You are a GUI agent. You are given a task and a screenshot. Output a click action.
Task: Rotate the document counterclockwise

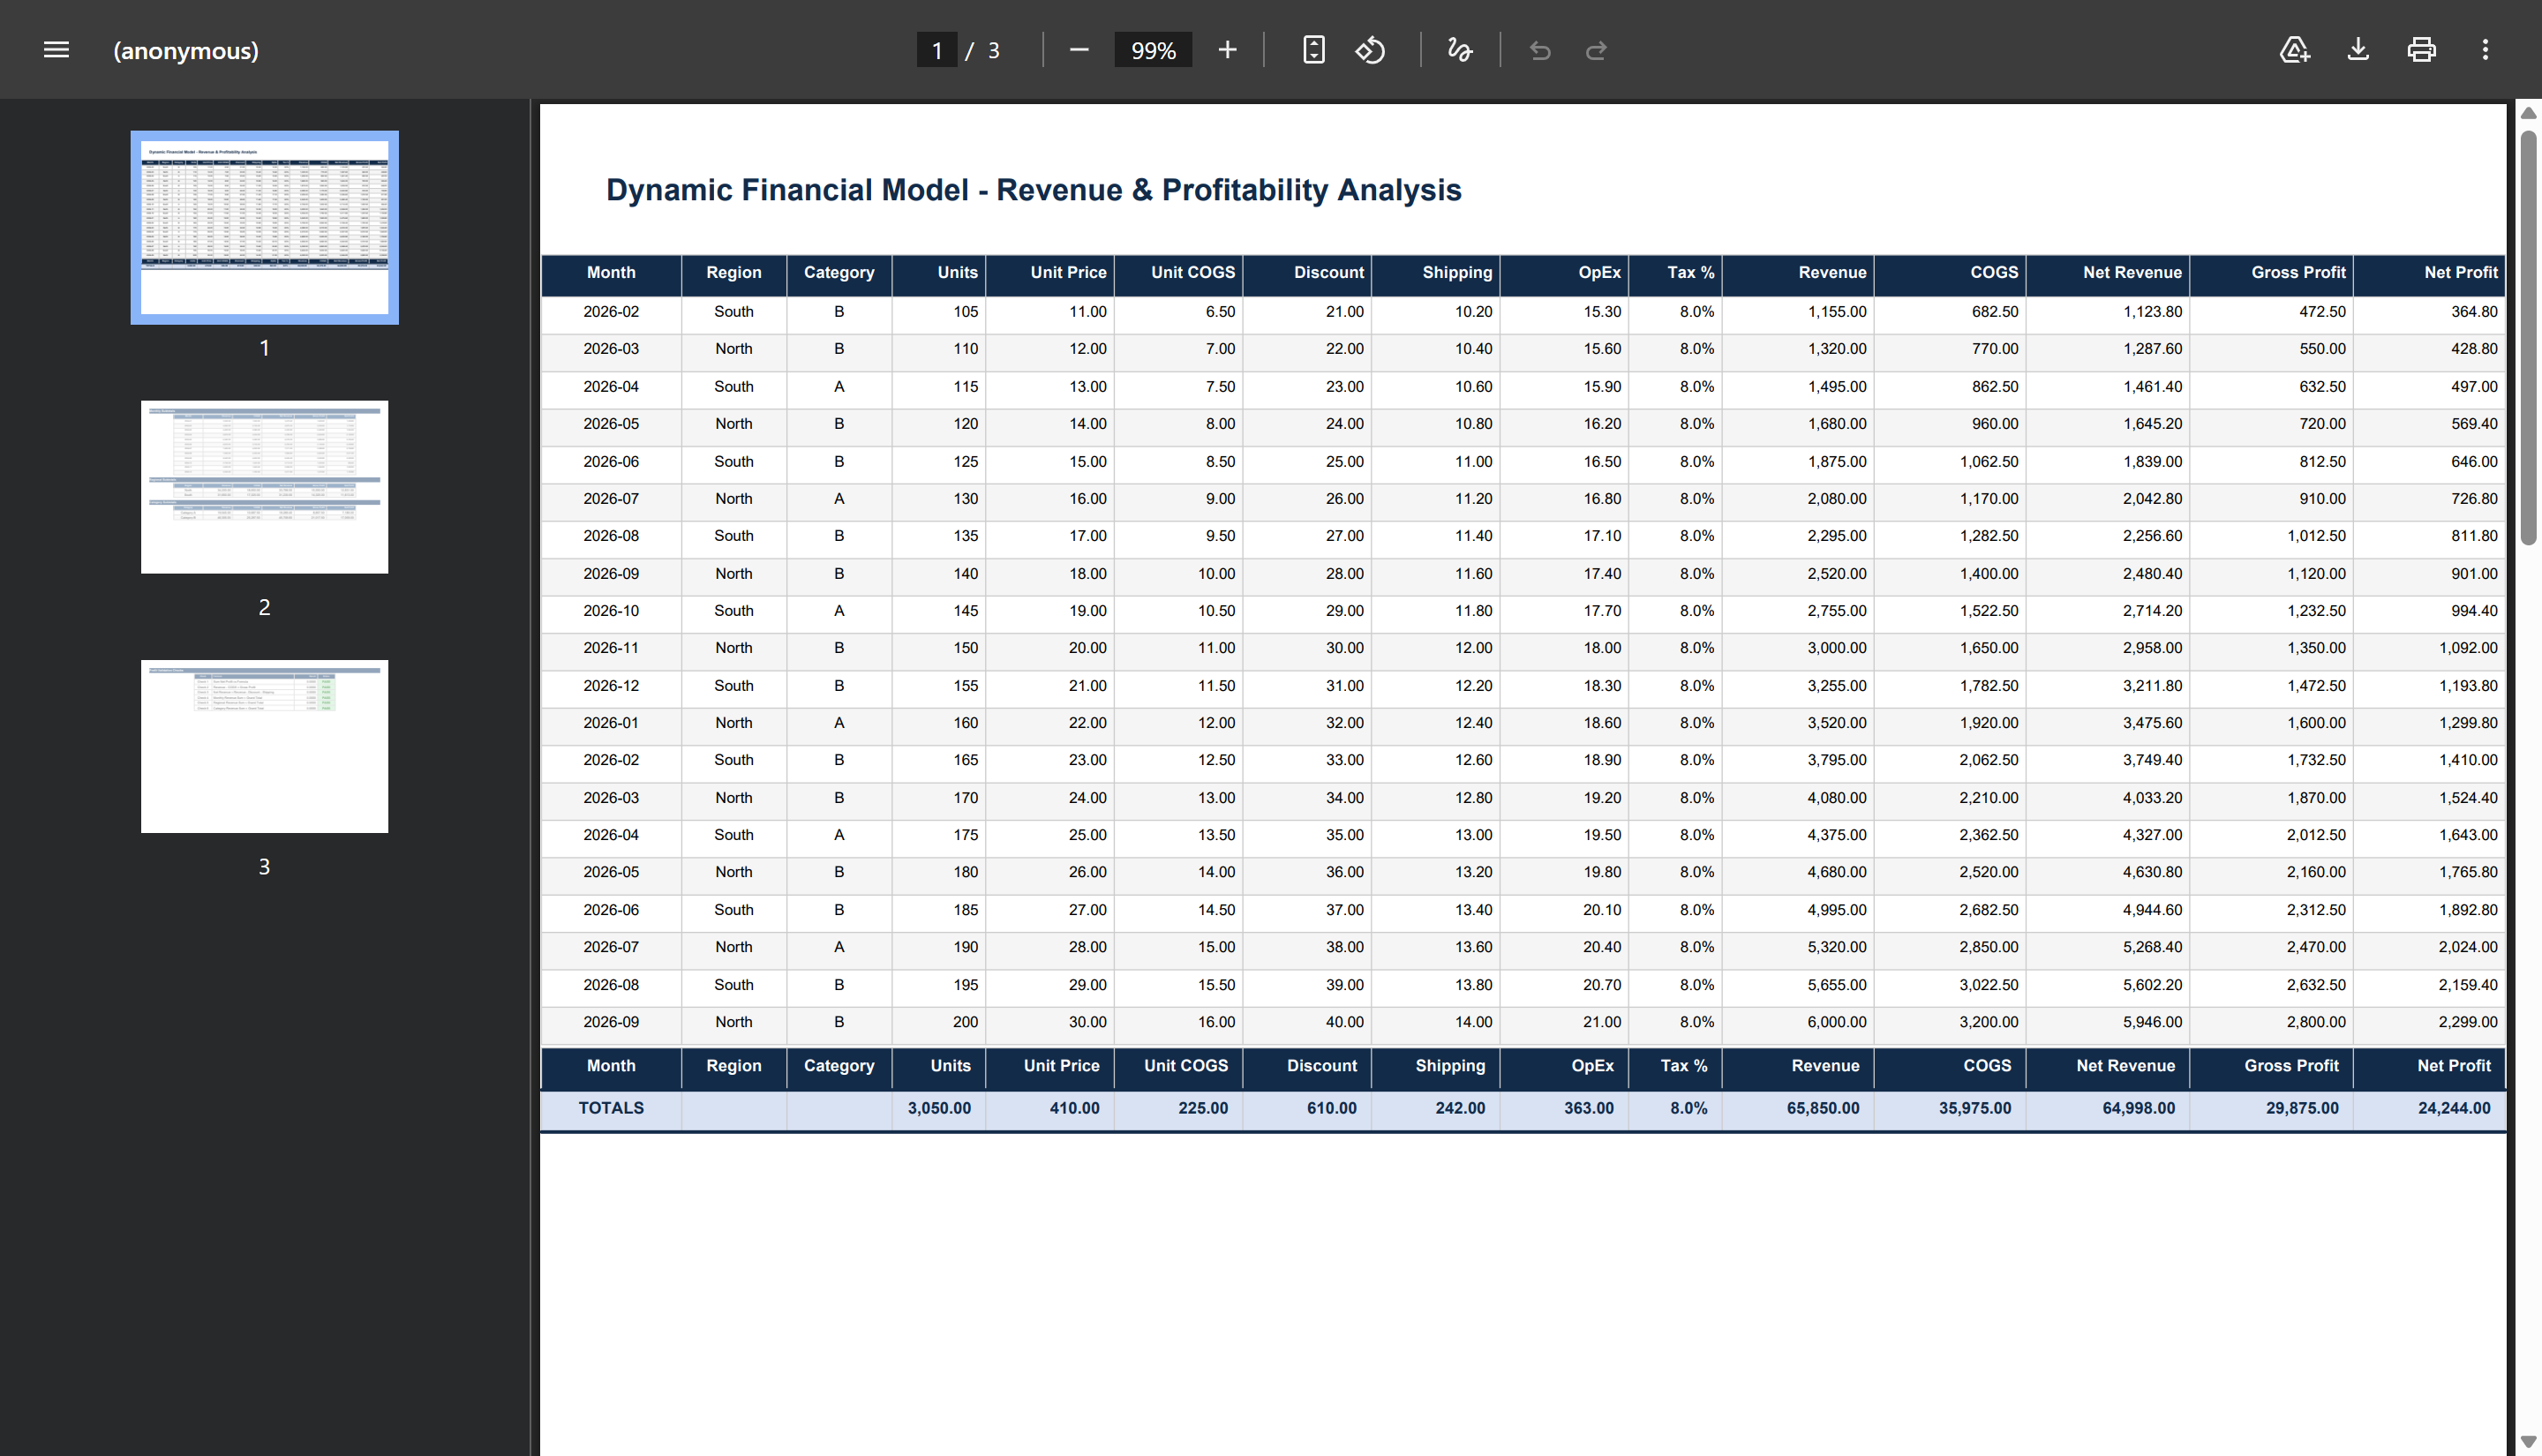point(1370,50)
